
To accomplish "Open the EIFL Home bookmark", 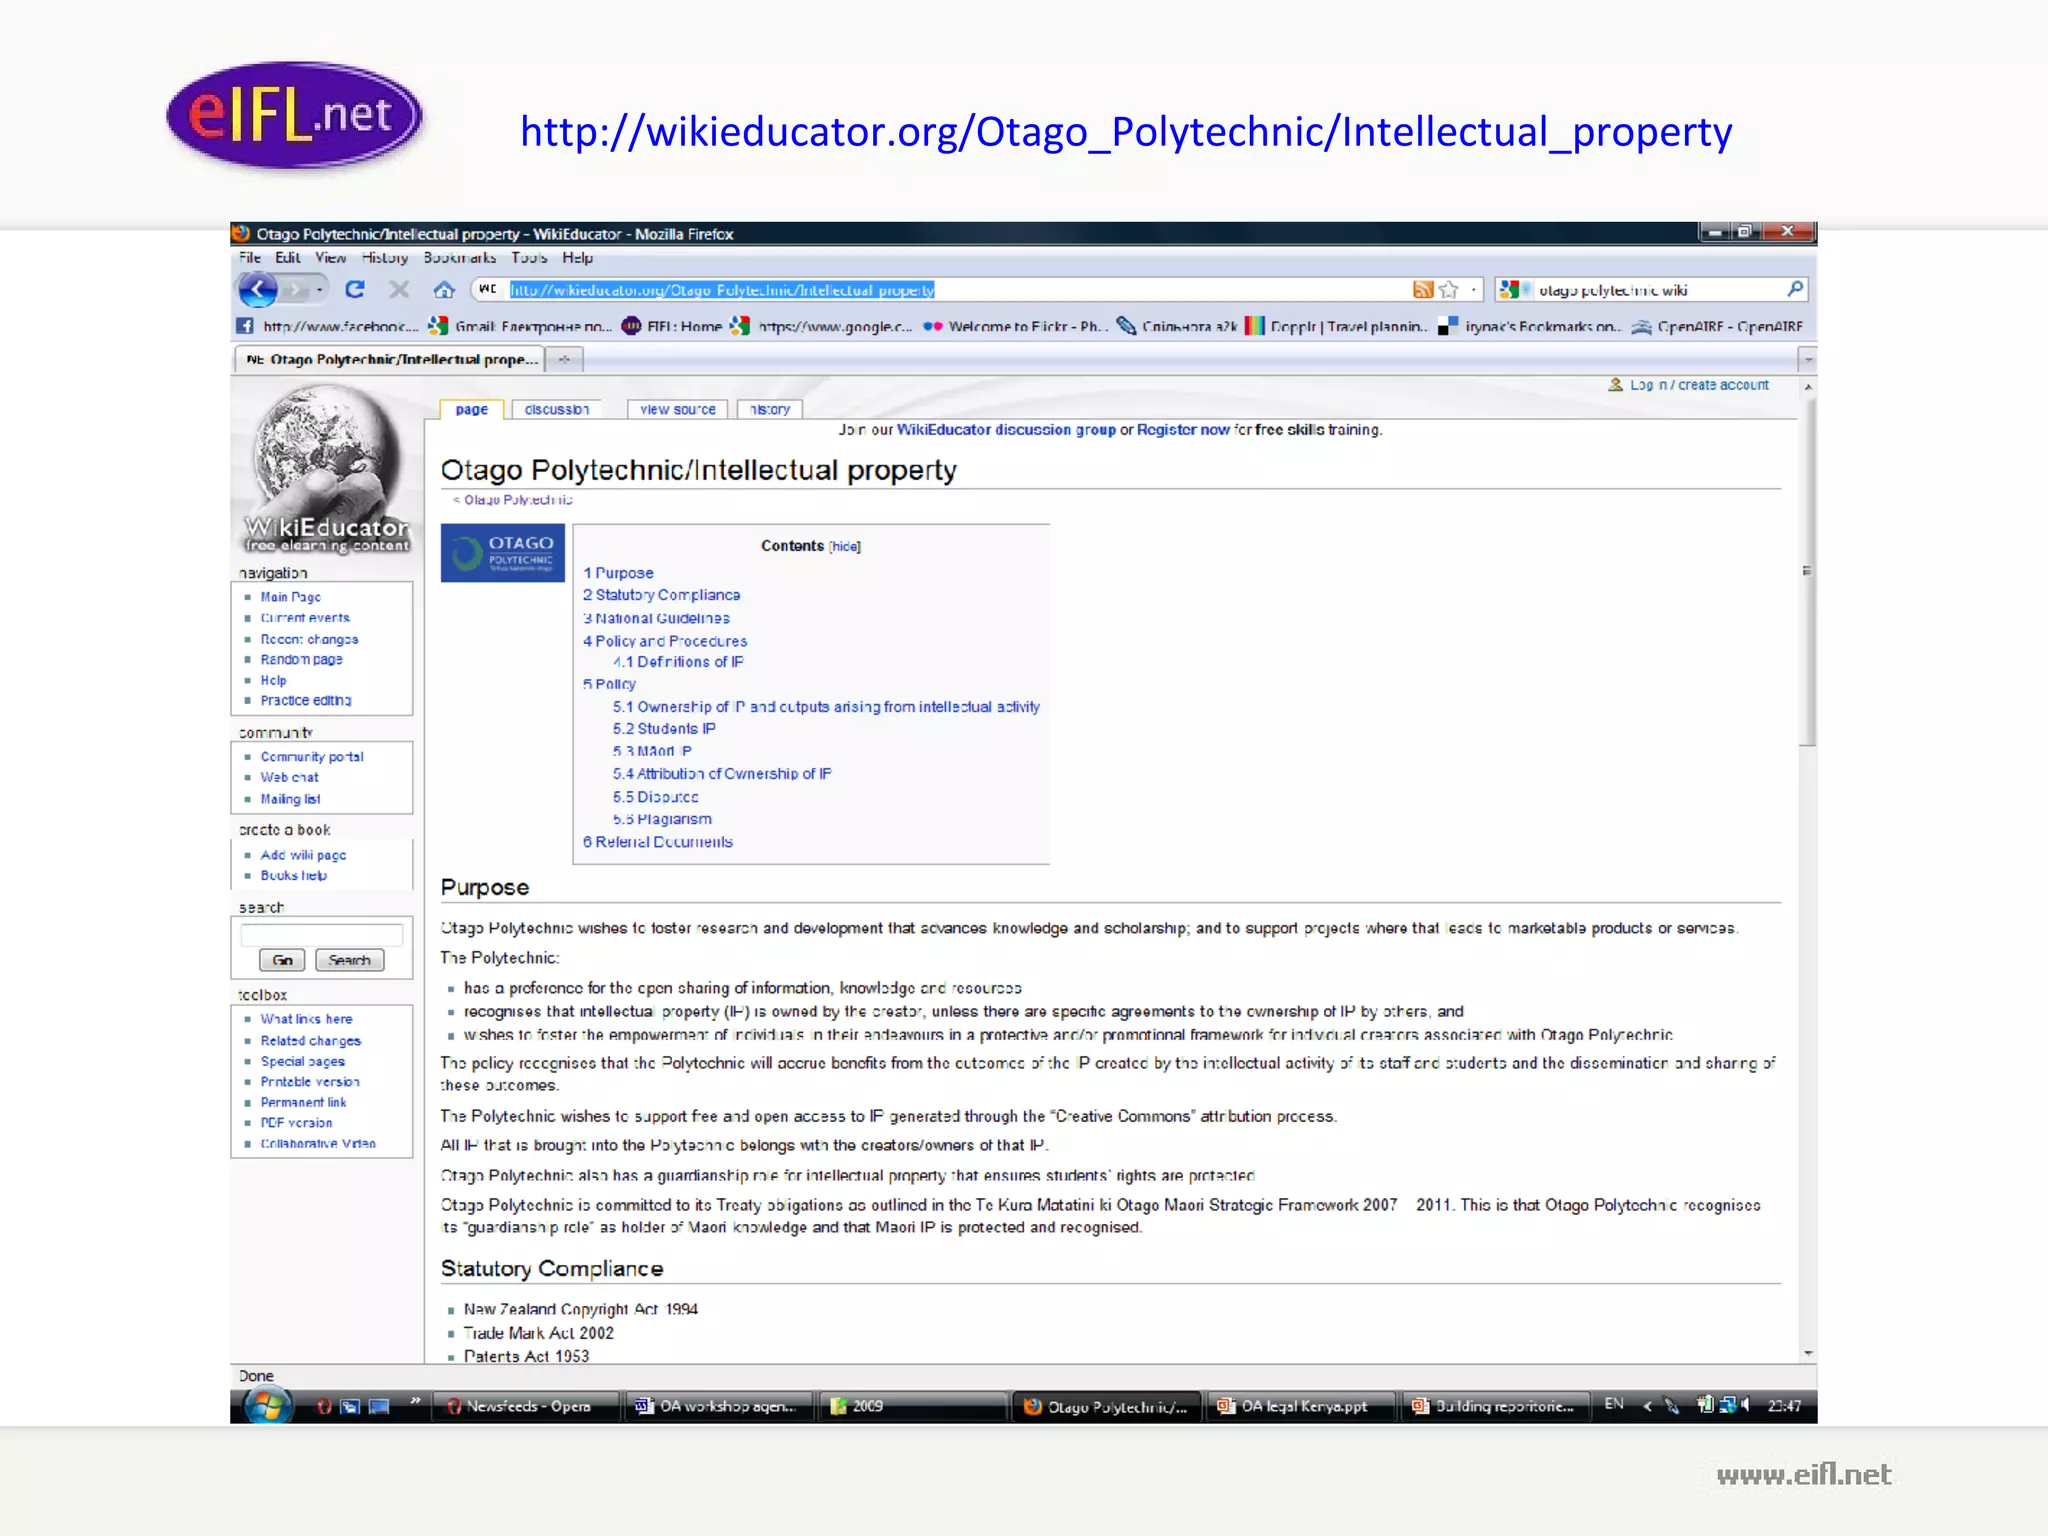I will point(671,326).
